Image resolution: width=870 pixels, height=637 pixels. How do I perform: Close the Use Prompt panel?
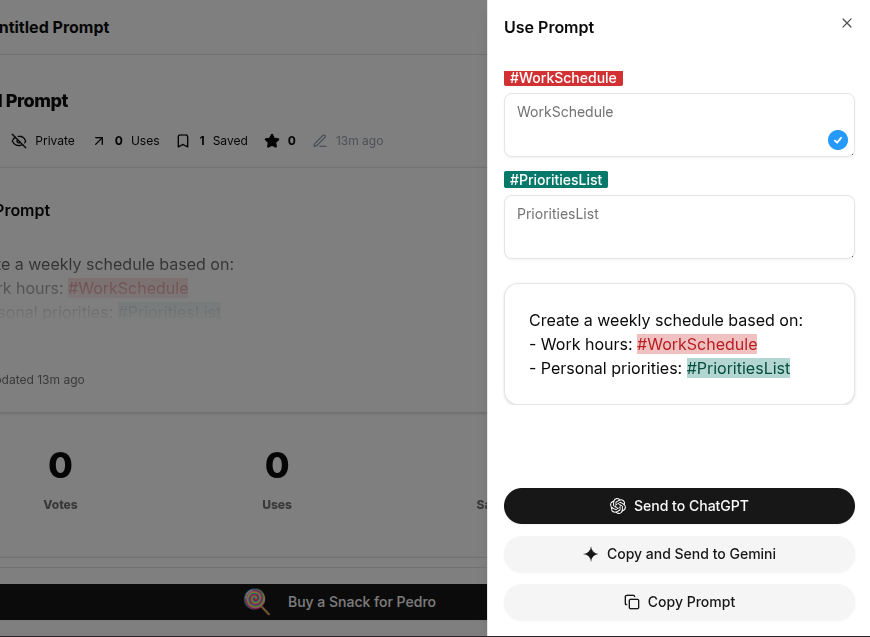click(x=847, y=23)
